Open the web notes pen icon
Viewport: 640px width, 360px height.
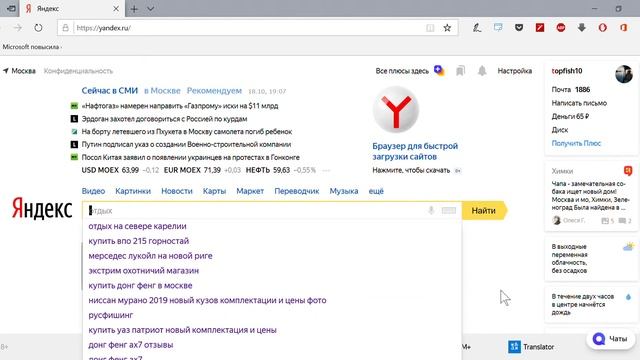point(477,28)
